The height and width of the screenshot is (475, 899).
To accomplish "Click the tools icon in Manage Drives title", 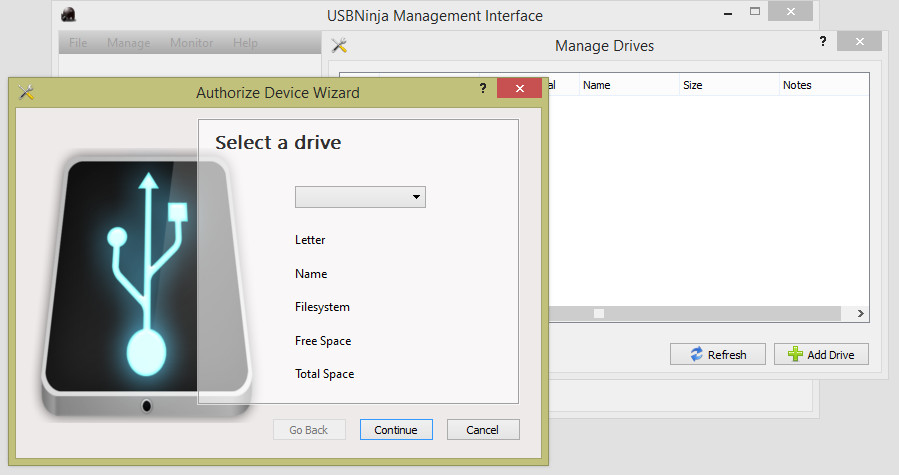I will [339, 45].
